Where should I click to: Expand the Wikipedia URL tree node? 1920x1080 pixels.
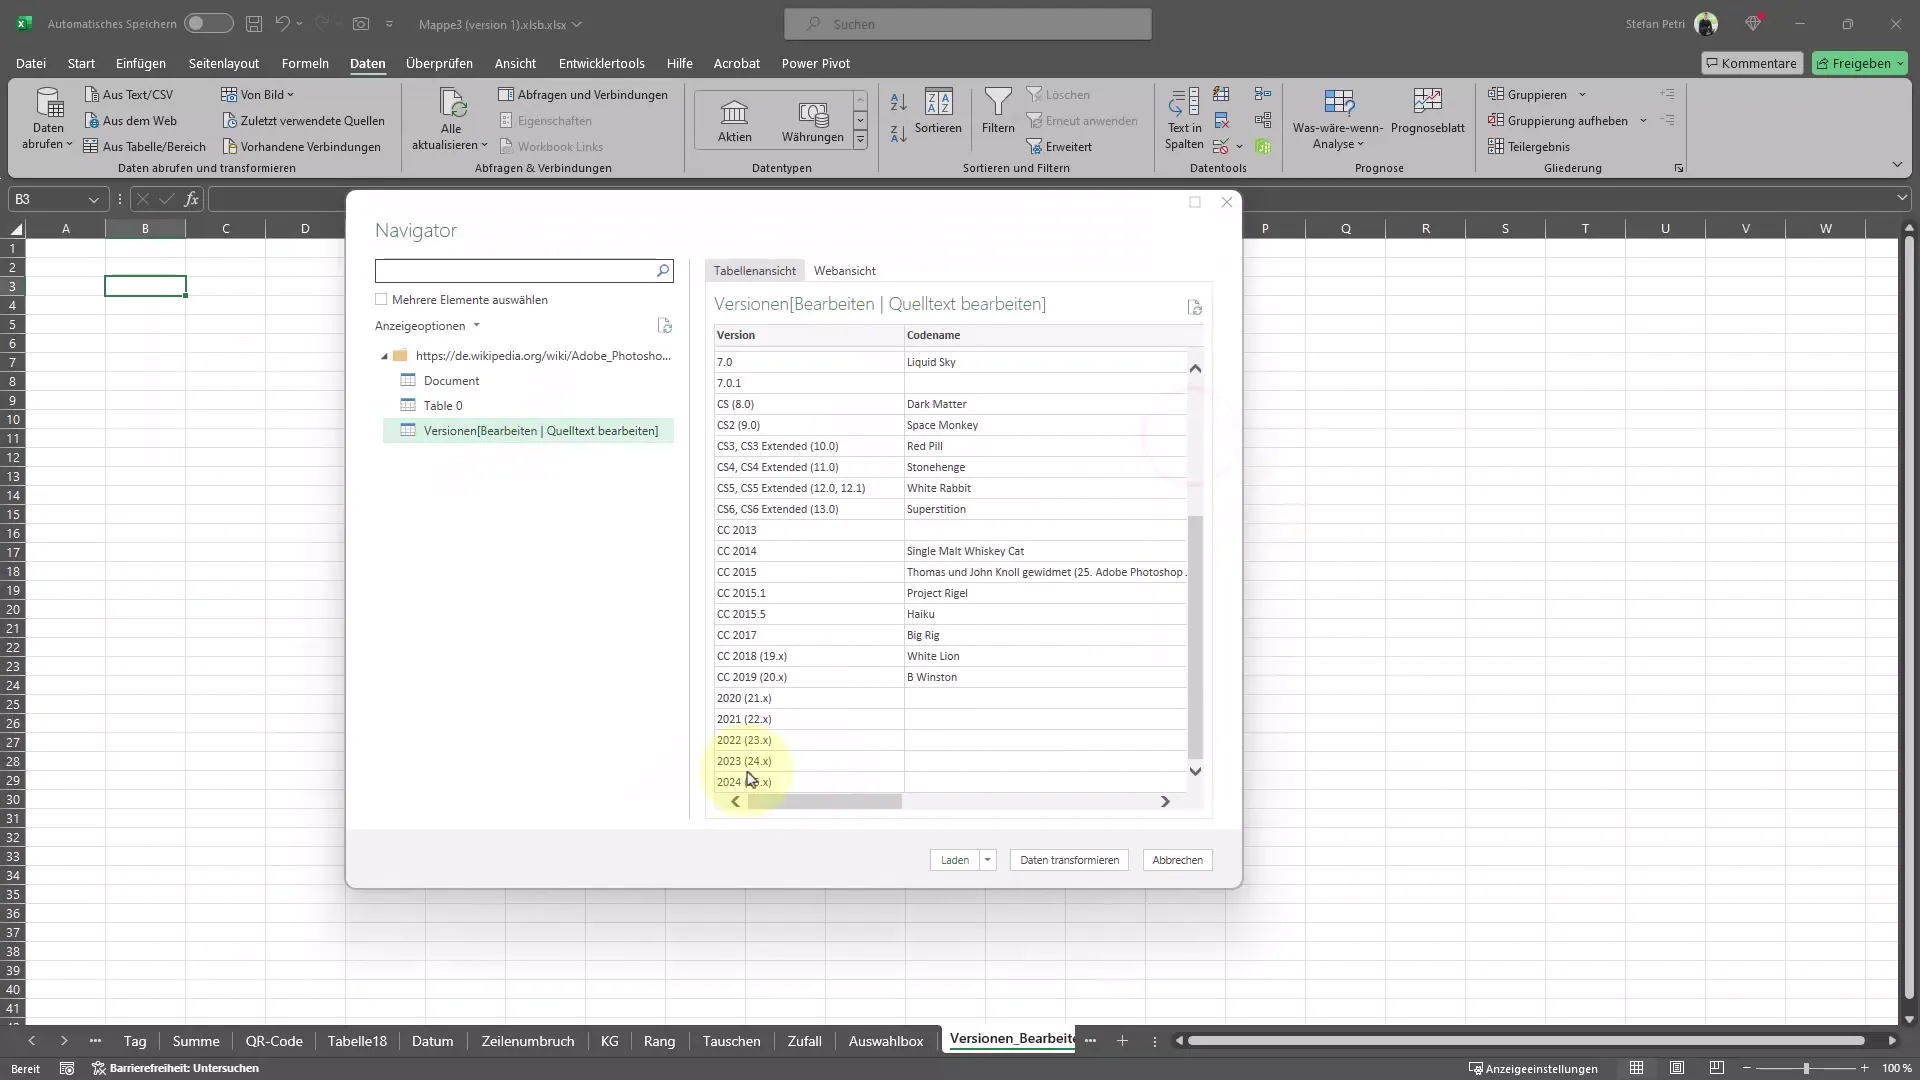point(384,355)
